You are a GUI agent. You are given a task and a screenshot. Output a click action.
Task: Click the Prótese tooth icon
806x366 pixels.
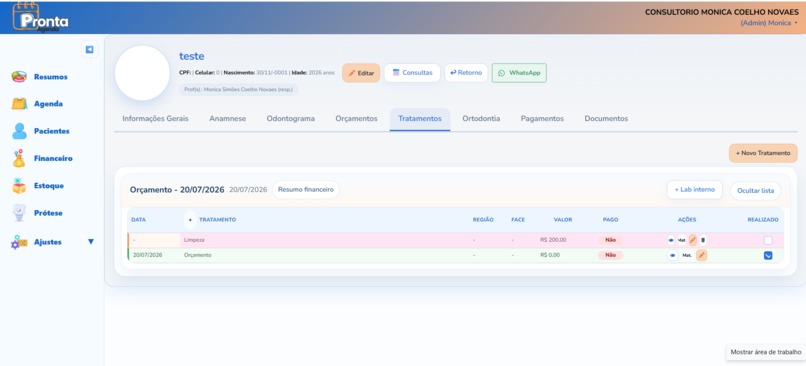[19, 213]
